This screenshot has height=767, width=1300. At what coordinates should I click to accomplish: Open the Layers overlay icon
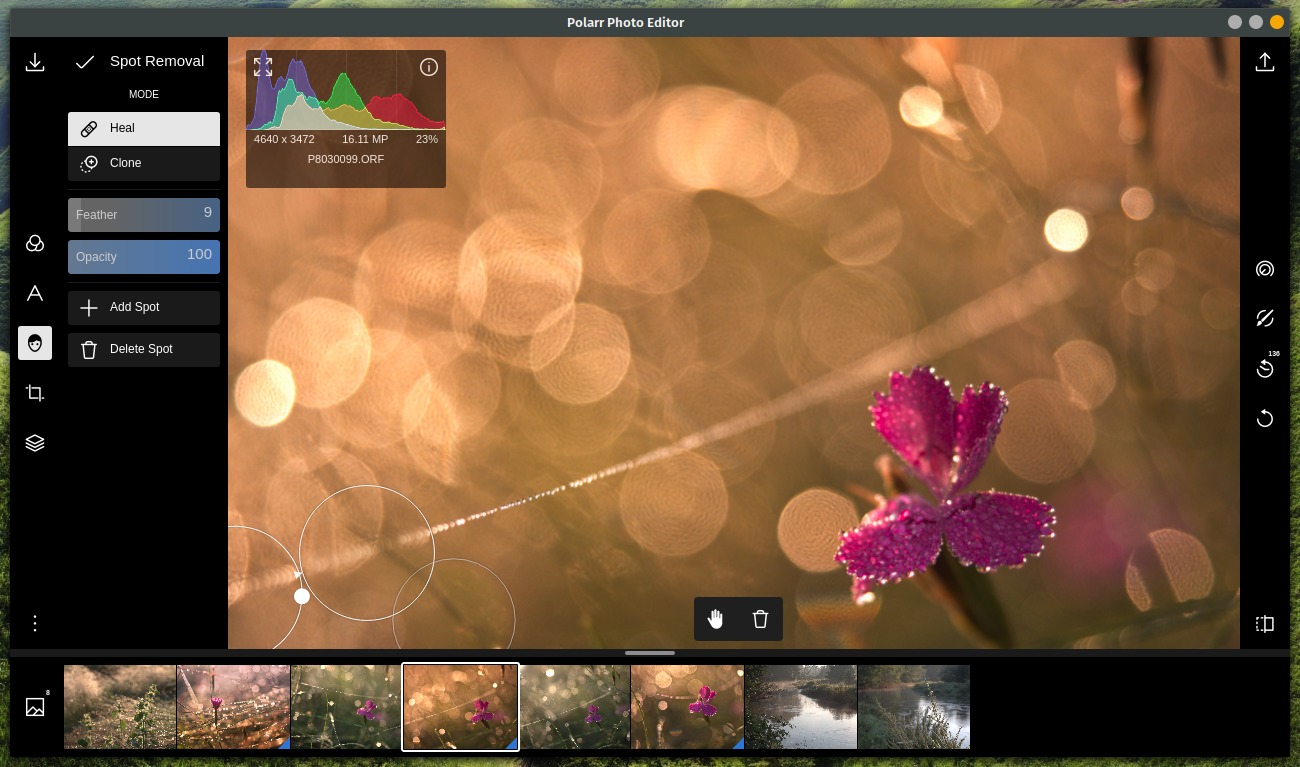click(x=35, y=443)
